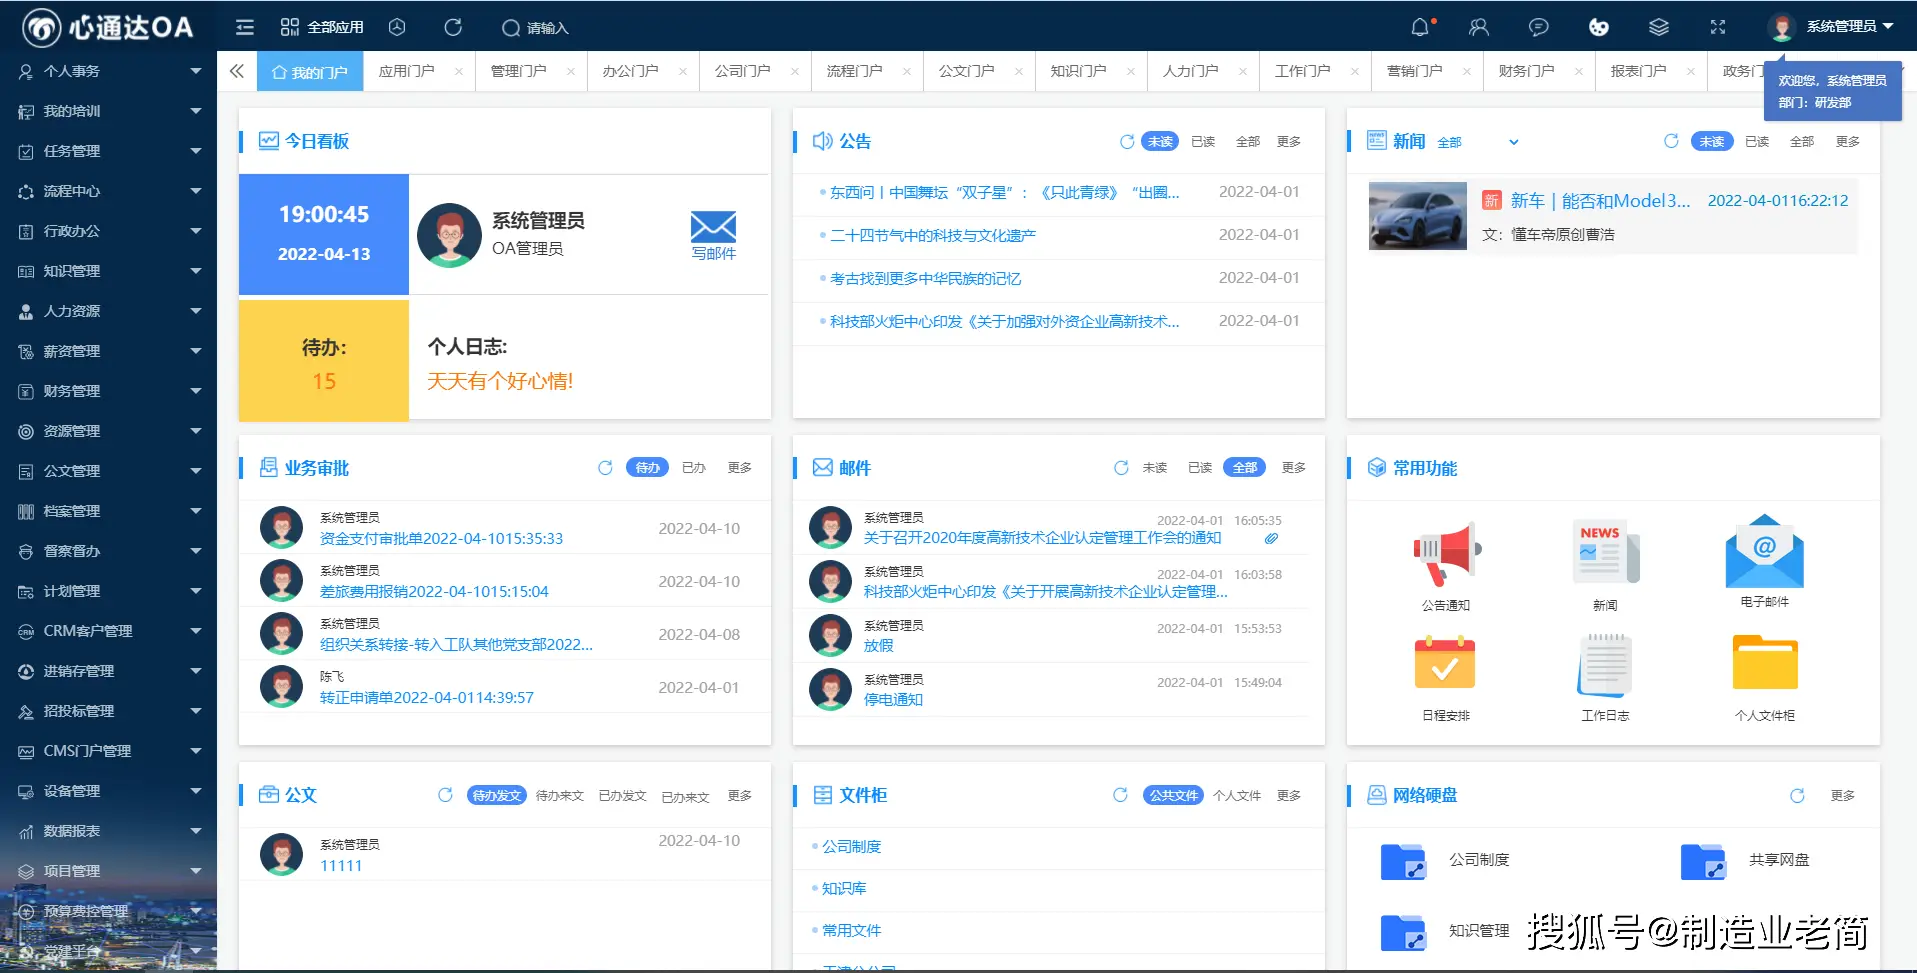Click 更多 in the 网络硬盘 panel
This screenshot has width=1917, height=973.
pos(1842,795)
